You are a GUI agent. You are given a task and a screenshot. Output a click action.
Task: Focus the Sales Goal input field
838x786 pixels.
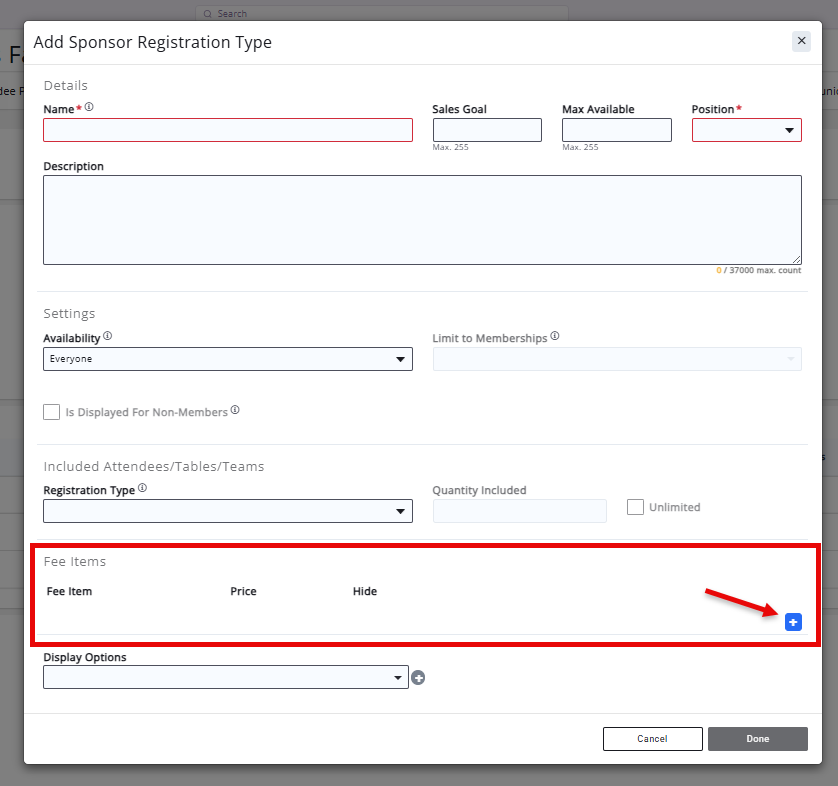pos(487,130)
